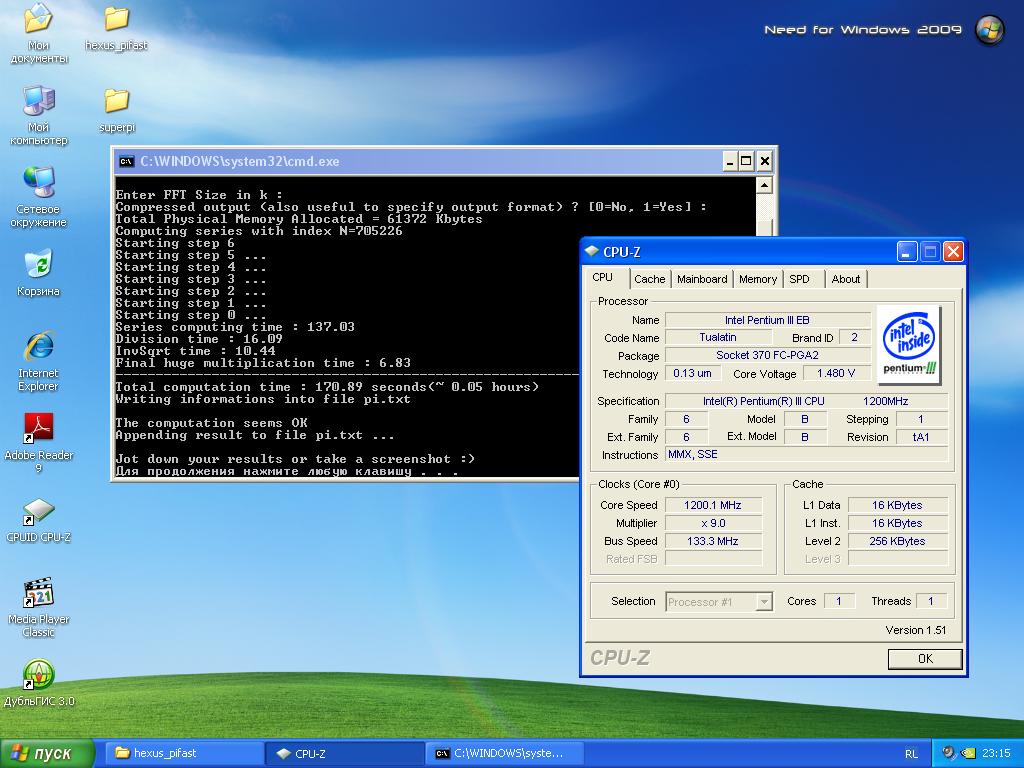Click the Cores value field
The height and width of the screenshot is (768, 1024).
(x=839, y=601)
